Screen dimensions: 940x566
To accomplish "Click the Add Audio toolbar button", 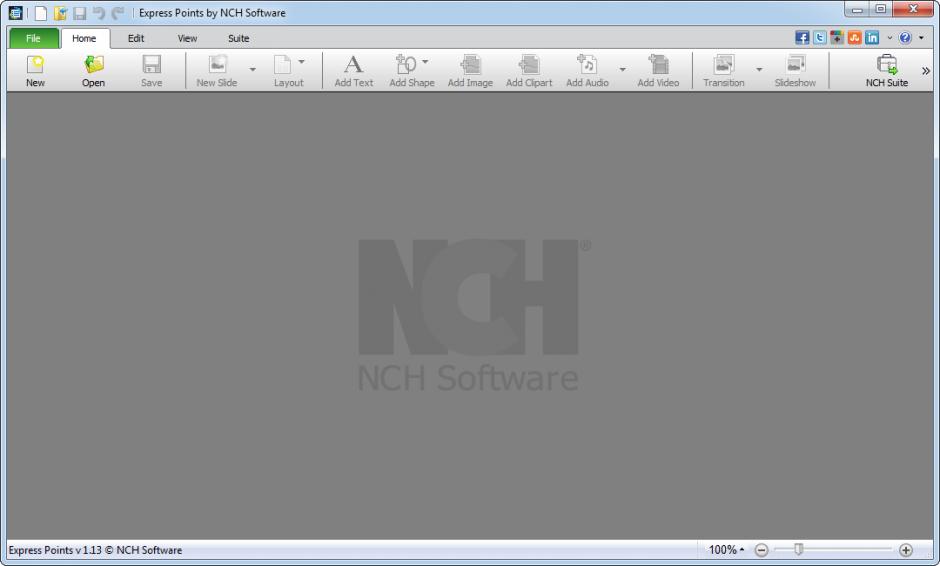I will [x=587, y=71].
